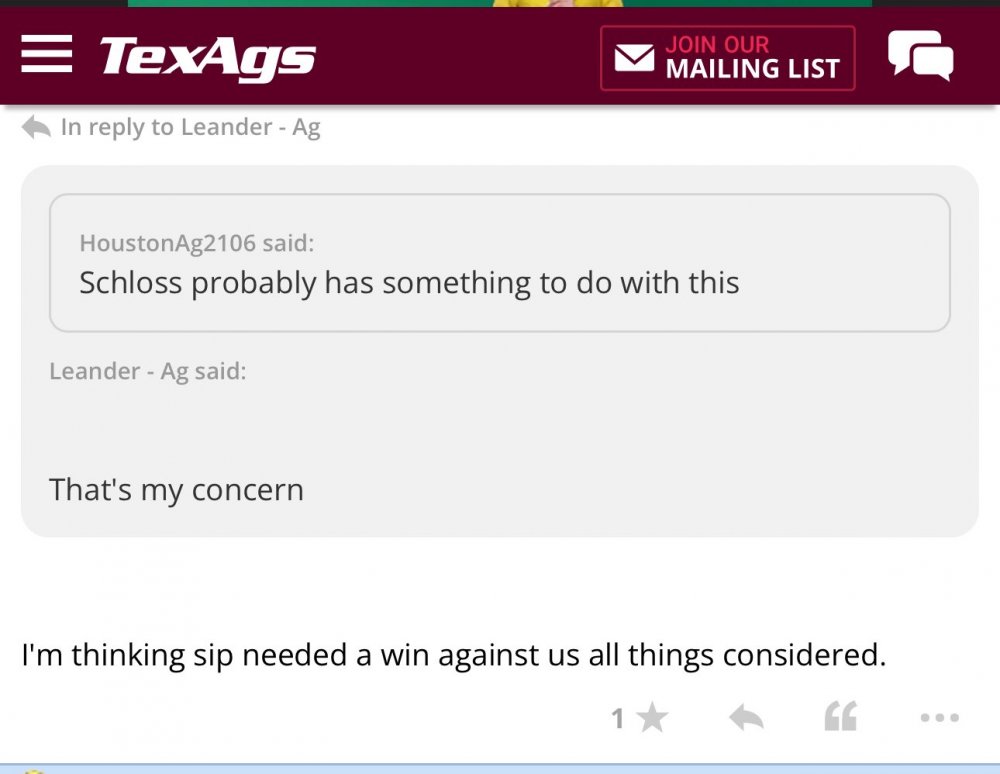
Task: Click the light blue bar at the bottom
Action: [x=500, y=769]
